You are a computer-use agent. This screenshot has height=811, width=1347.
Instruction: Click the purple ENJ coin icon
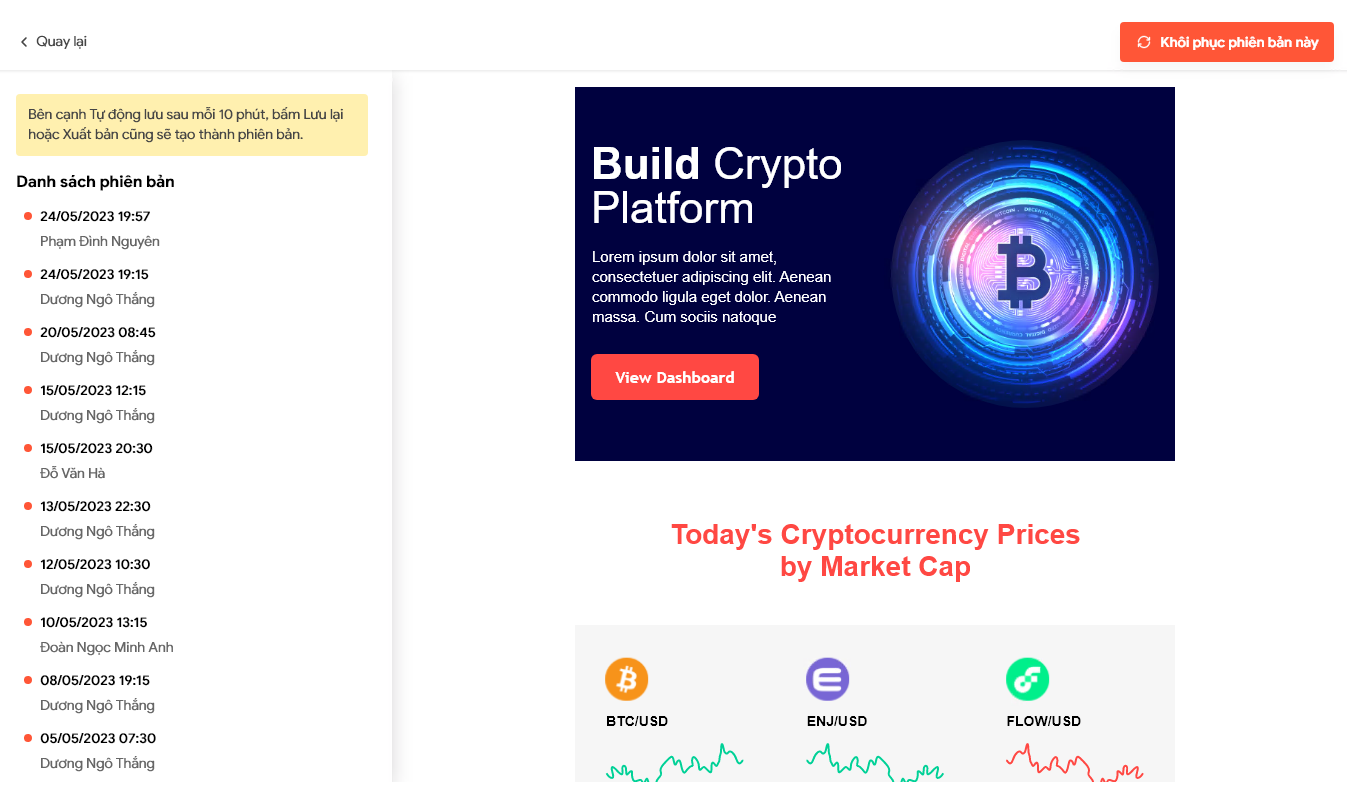pos(827,680)
